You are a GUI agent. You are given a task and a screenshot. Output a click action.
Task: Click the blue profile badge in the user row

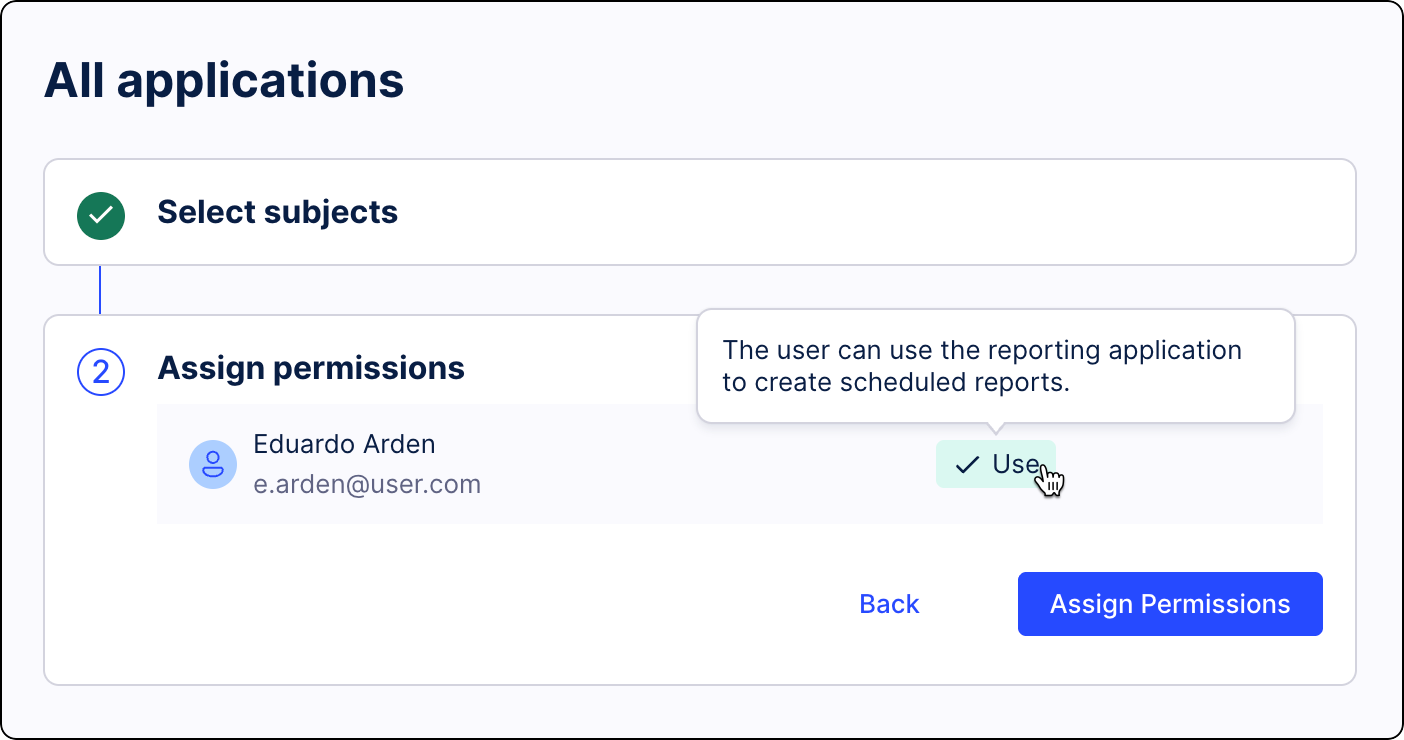tap(213, 464)
